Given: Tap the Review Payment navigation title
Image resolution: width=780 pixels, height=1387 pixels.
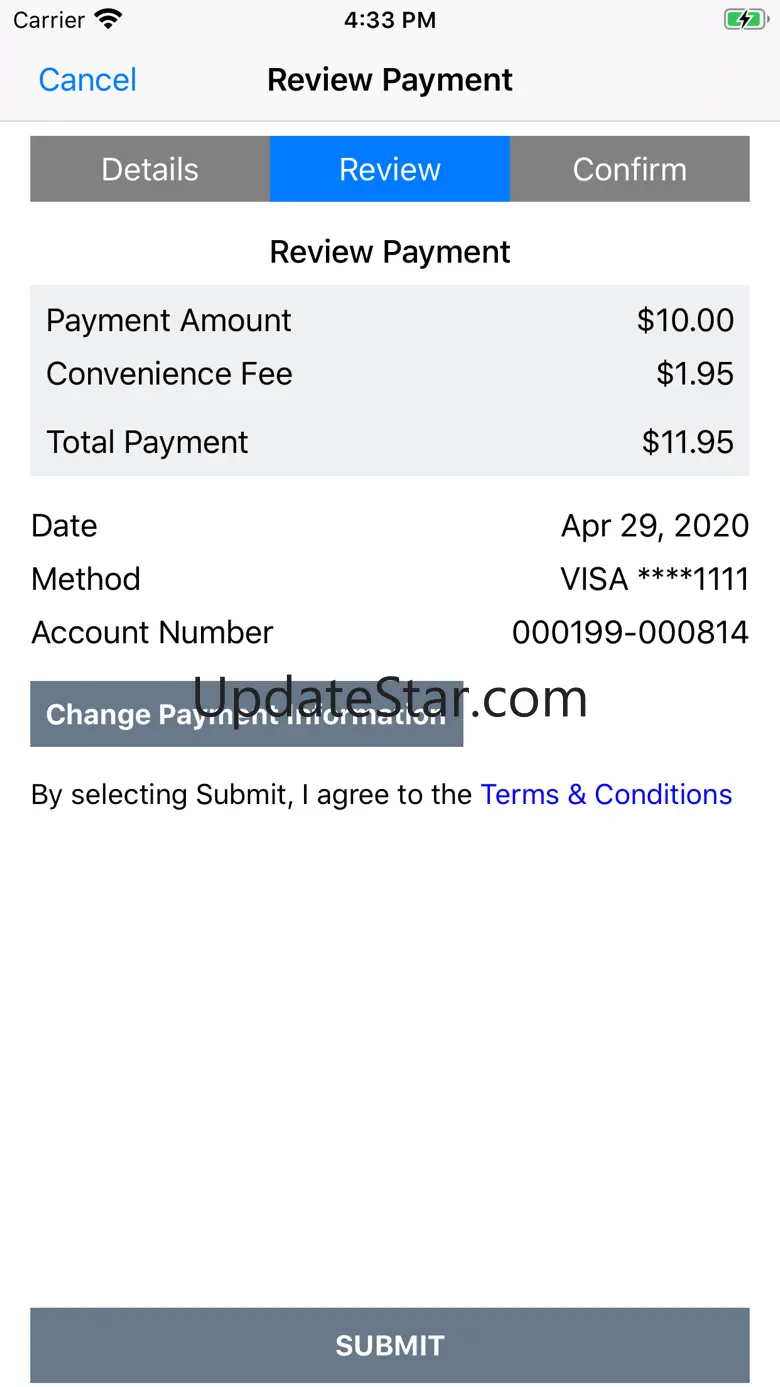Looking at the screenshot, I should point(390,80).
